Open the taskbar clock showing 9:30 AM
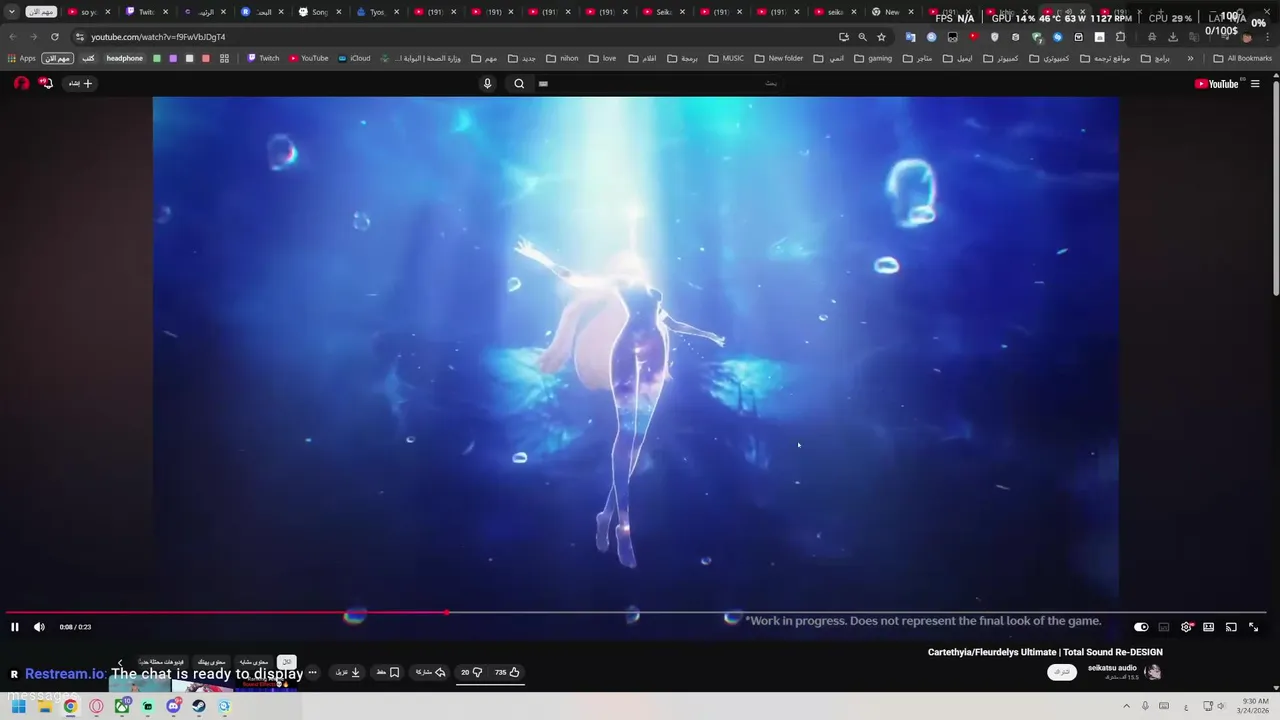1280x720 pixels. pyautogui.click(x=1255, y=706)
